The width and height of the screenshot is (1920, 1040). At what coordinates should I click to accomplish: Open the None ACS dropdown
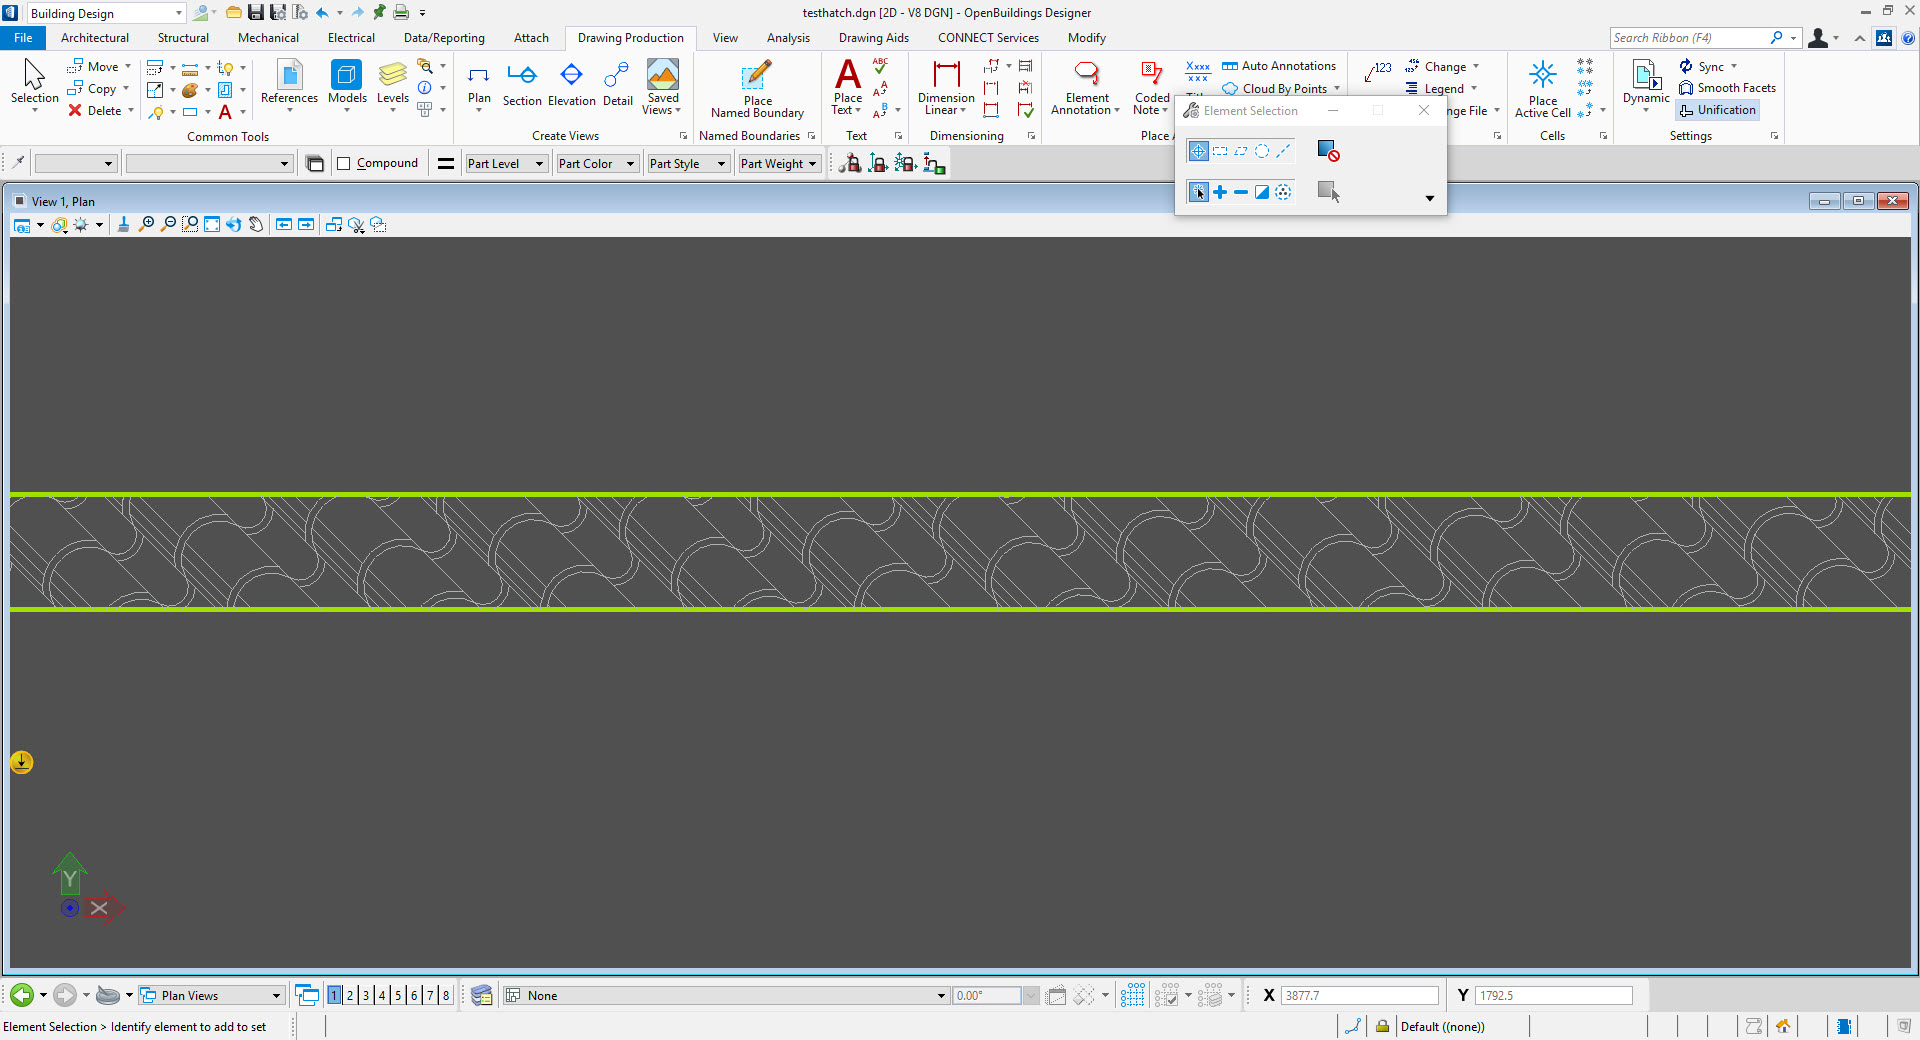pyautogui.click(x=726, y=995)
